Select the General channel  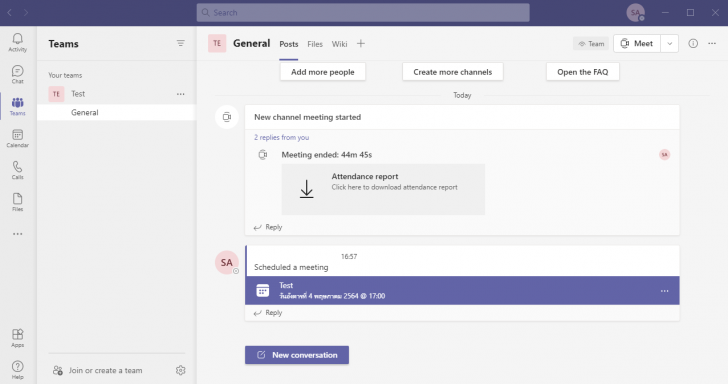[x=117, y=112]
